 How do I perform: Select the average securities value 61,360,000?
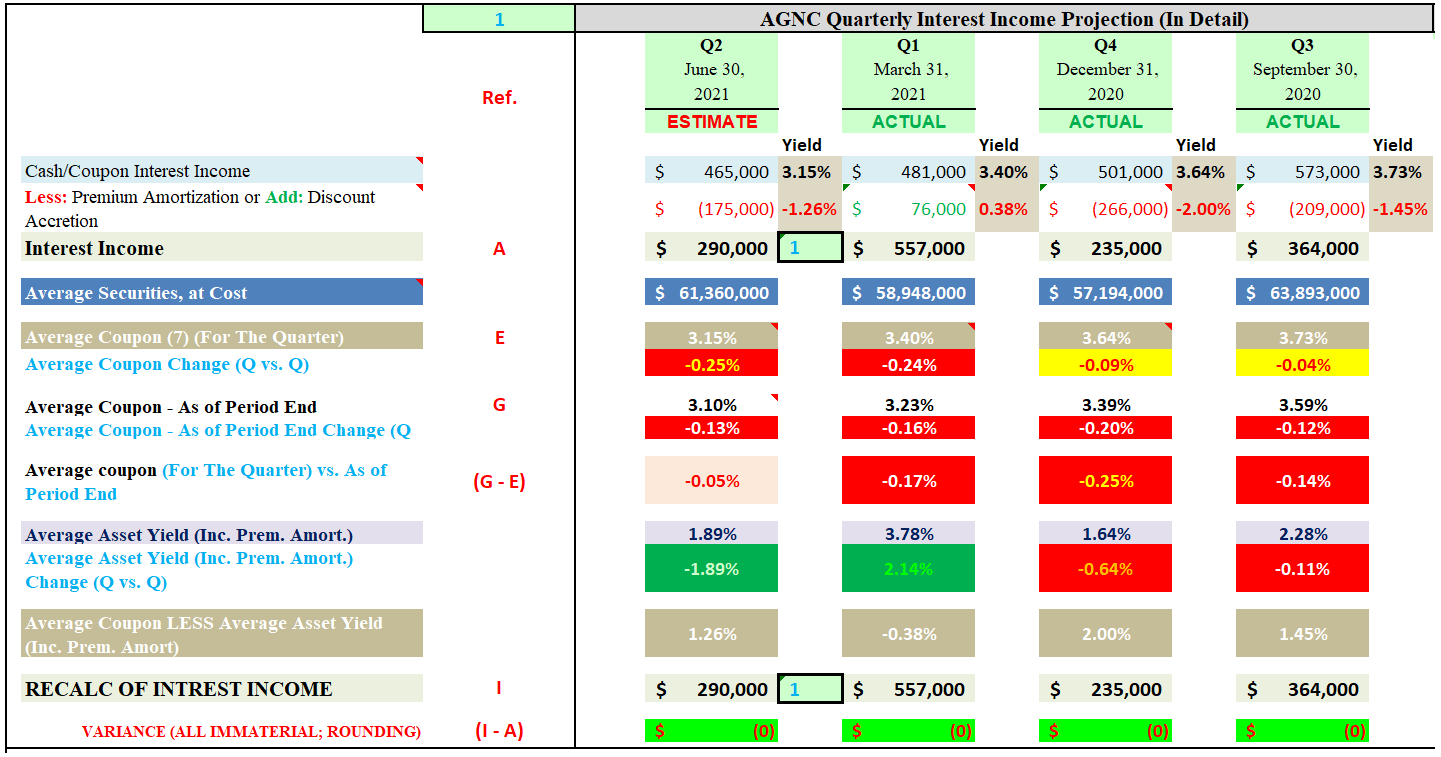[711, 292]
